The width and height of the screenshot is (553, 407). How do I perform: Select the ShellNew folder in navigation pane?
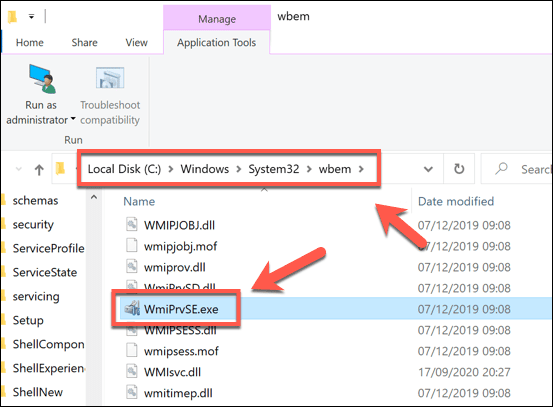pos(37,392)
